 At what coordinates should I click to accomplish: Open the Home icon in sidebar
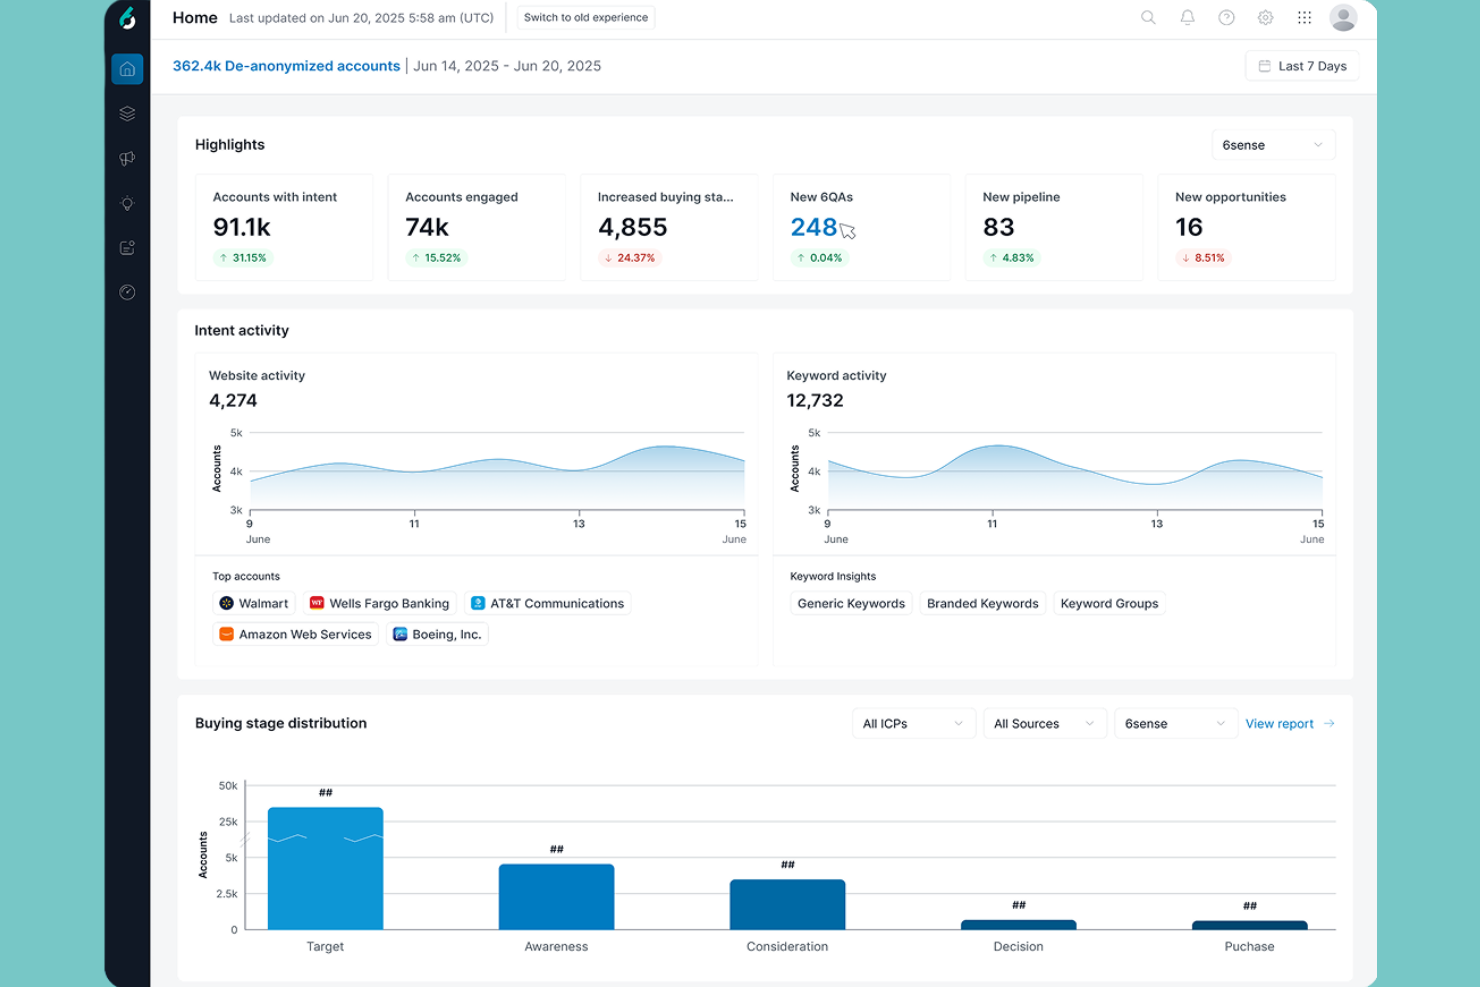coord(127,69)
